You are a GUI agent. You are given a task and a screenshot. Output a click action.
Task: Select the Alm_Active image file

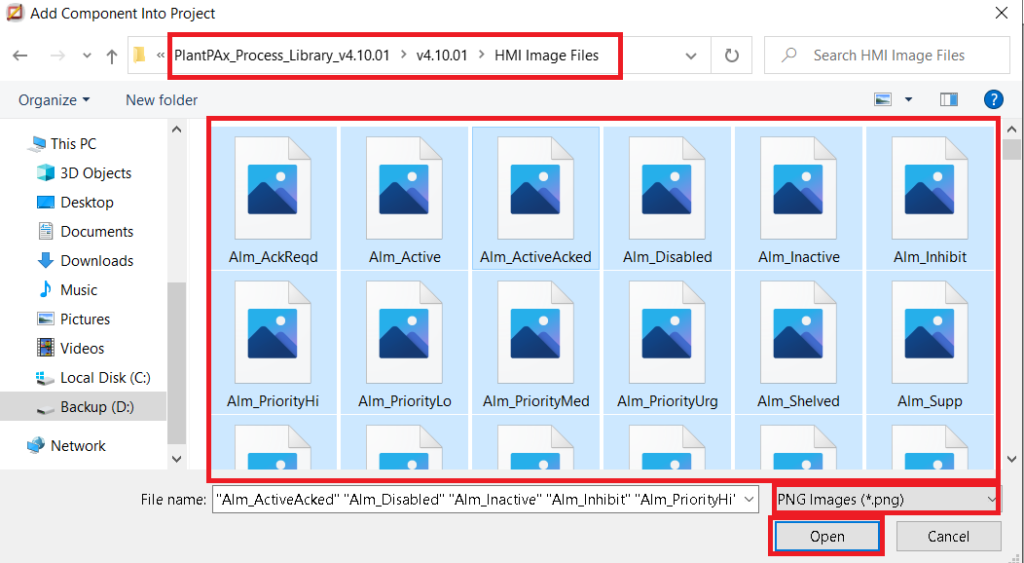pos(404,199)
